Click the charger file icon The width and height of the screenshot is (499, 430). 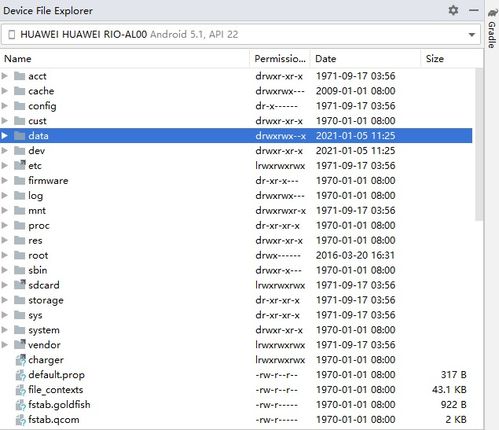(x=20, y=360)
